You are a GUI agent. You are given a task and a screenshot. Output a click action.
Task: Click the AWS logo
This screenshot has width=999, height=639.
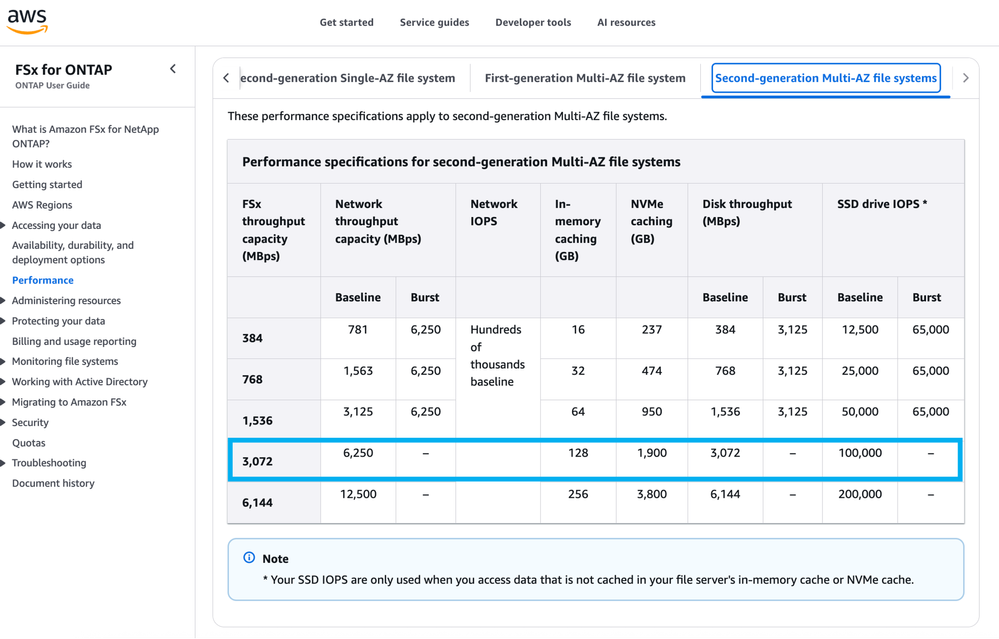tap(27, 22)
